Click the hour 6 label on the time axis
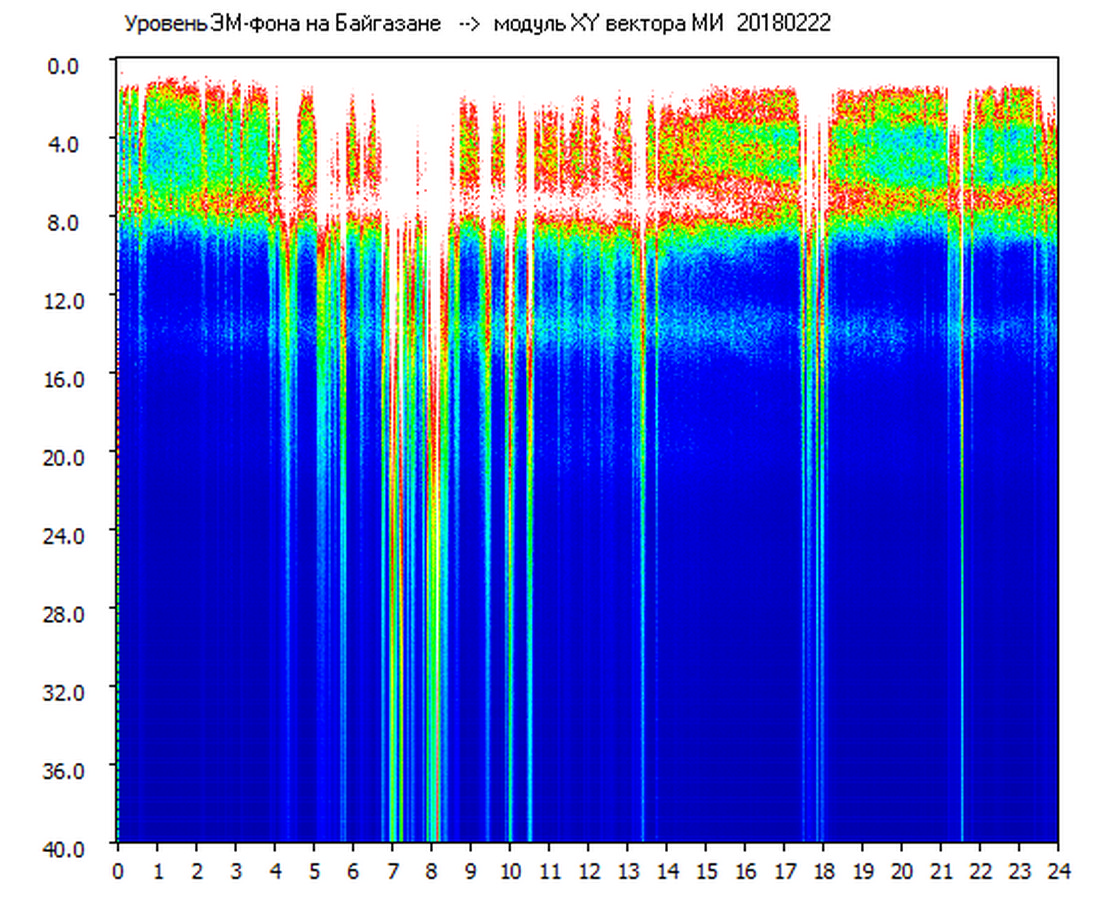The width and height of the screenshot is (1096, 900). [x=353, y=872]
